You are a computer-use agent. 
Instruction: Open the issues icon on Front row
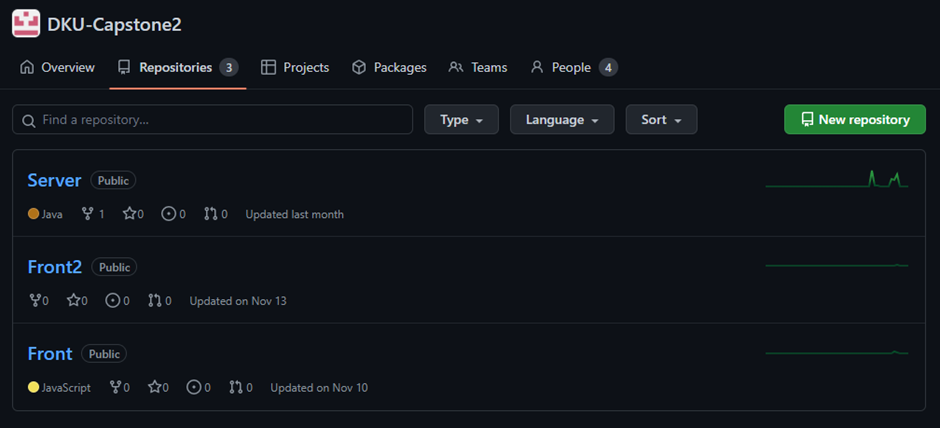[x=194, y=387]
